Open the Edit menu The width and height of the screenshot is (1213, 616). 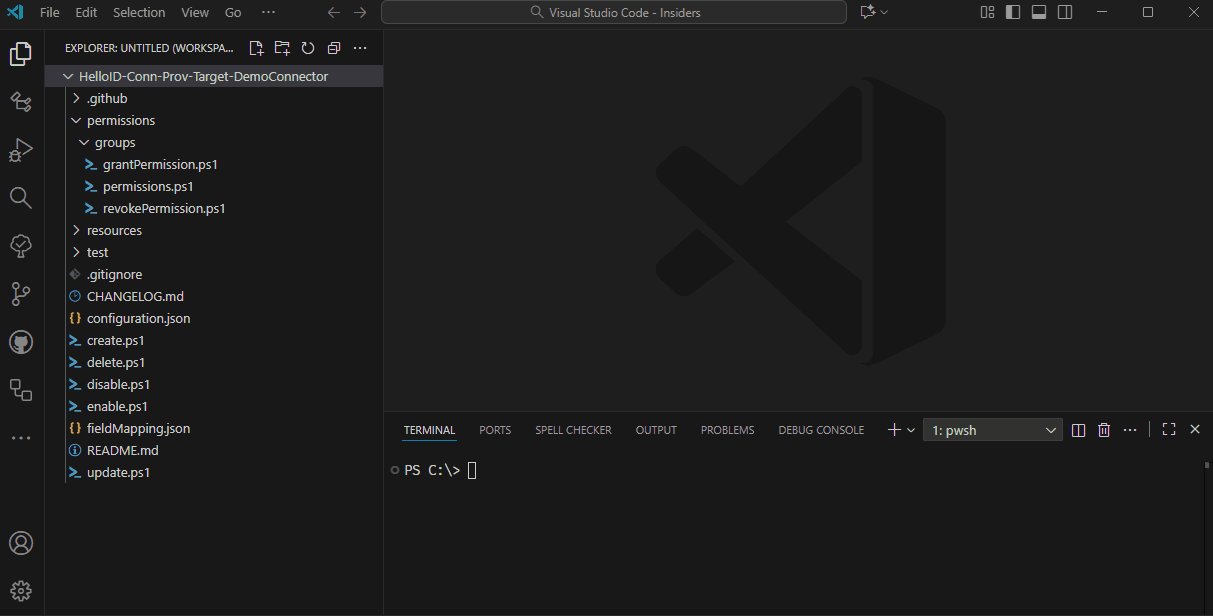[87, 12]
